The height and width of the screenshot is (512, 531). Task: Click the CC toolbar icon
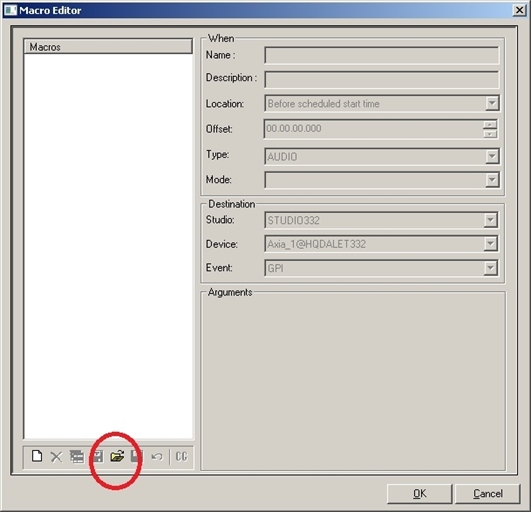click(x=181, y=456)
